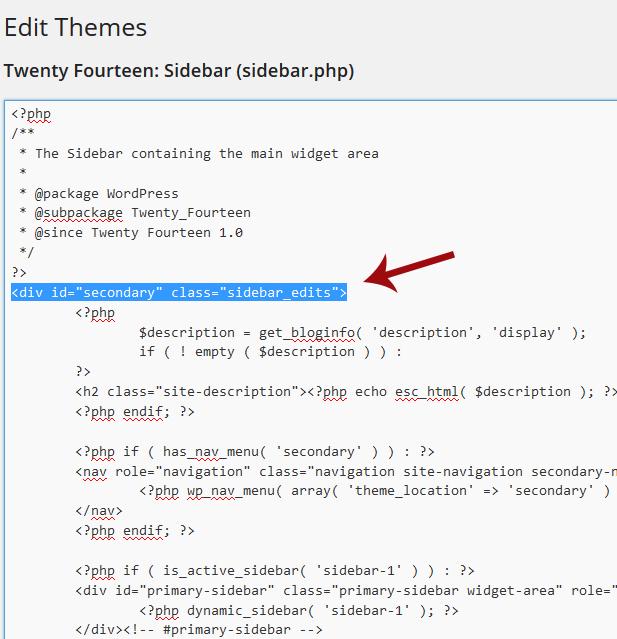Click the $description = get_bloginfo line
Viewport: 617px width, 639px height.
[362, 332]
